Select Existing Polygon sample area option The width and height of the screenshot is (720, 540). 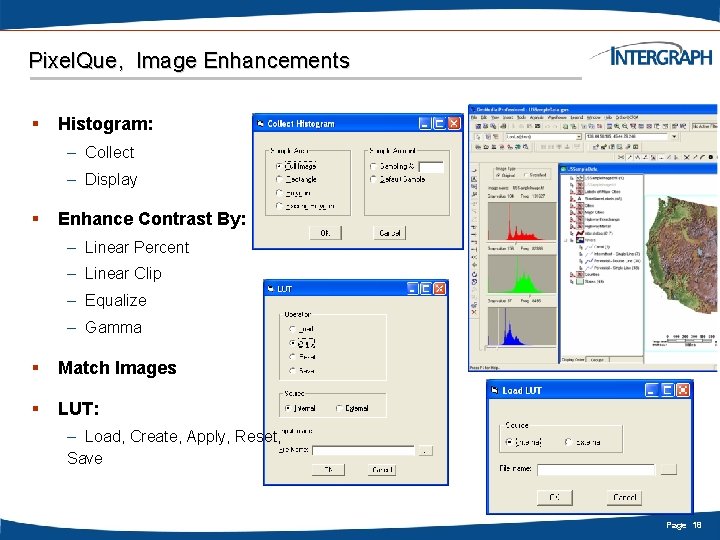[x=279, y=206]
